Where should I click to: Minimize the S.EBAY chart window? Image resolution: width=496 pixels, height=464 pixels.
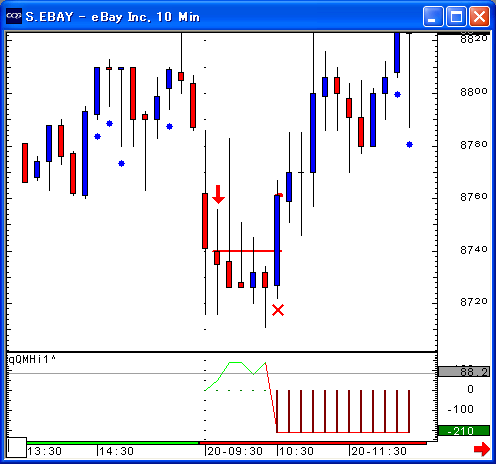433,16
